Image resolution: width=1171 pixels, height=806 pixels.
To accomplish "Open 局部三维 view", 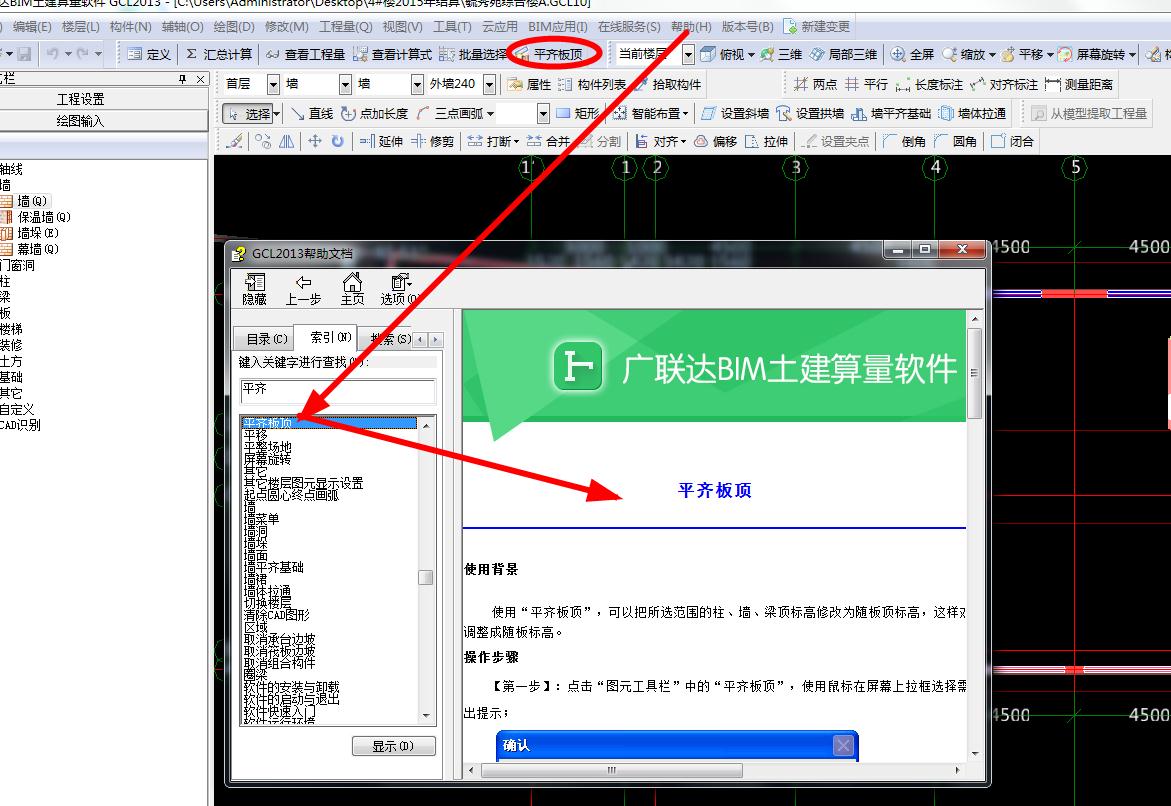I will coord(843,55).
